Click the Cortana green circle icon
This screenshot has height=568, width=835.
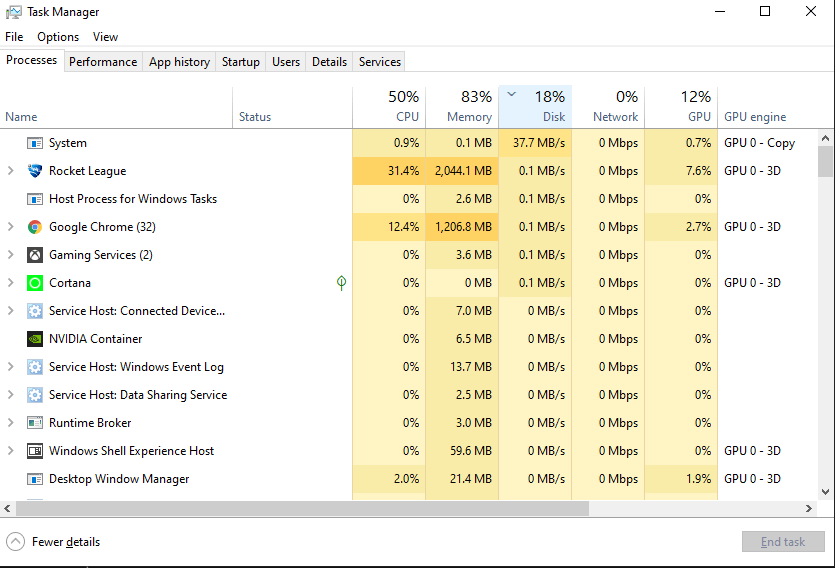35,283
